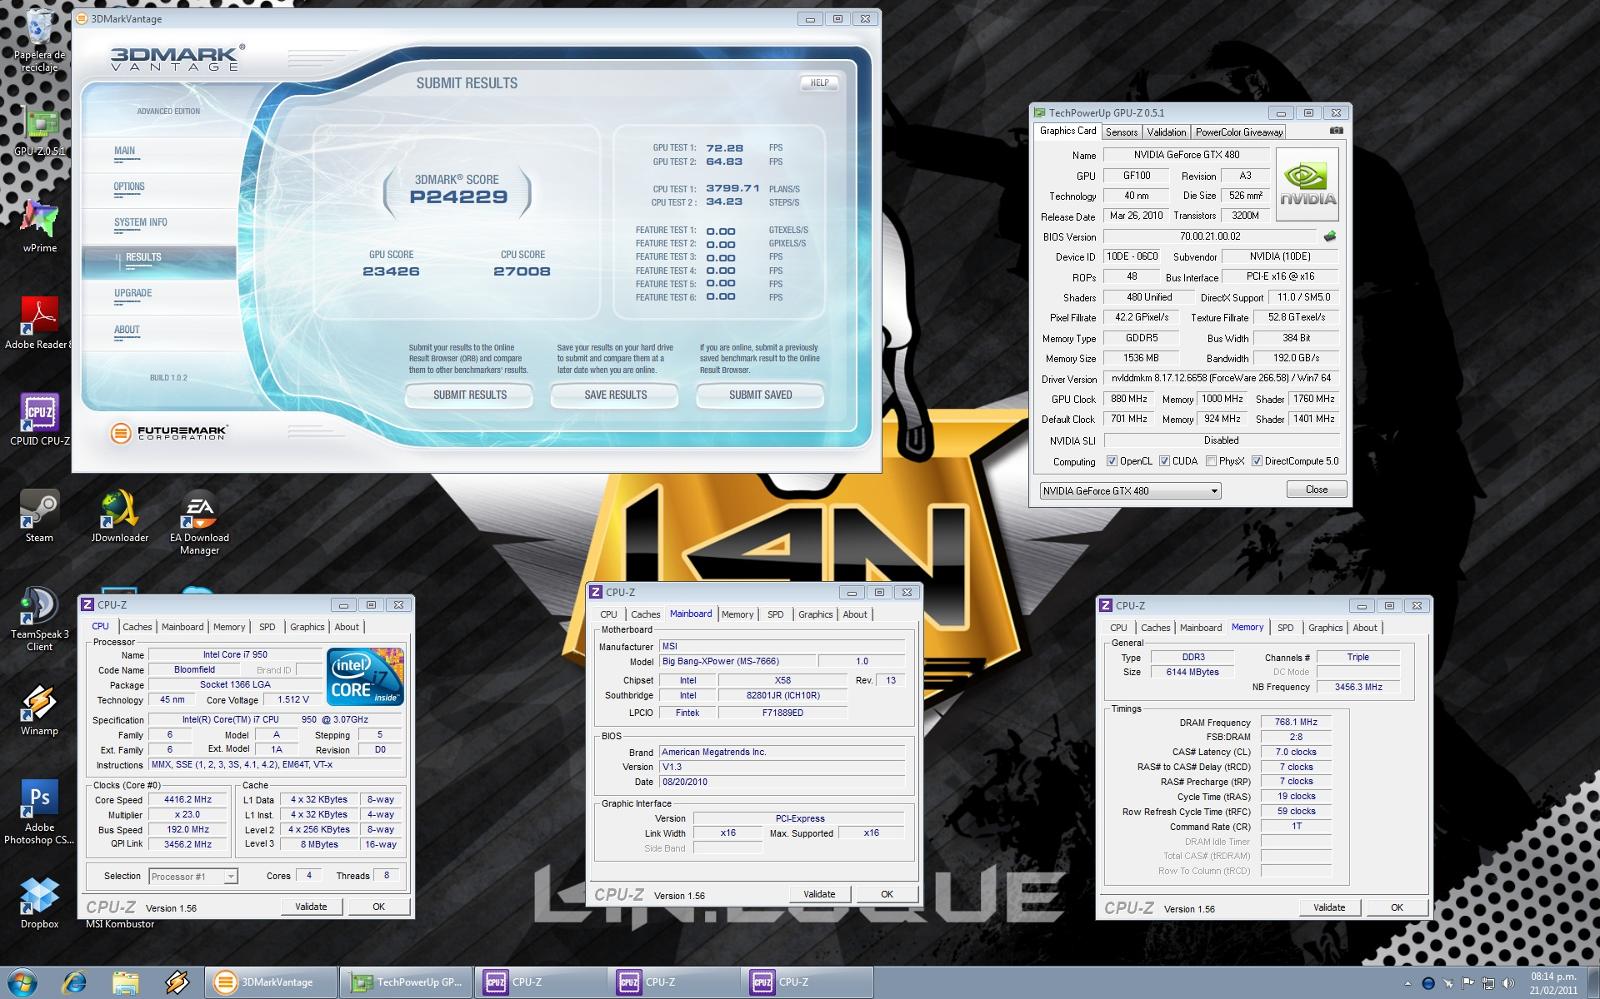Screen dimensions: 1600x999
Task: Click the SAVE RESULTS button
Action: pos(615,395)
